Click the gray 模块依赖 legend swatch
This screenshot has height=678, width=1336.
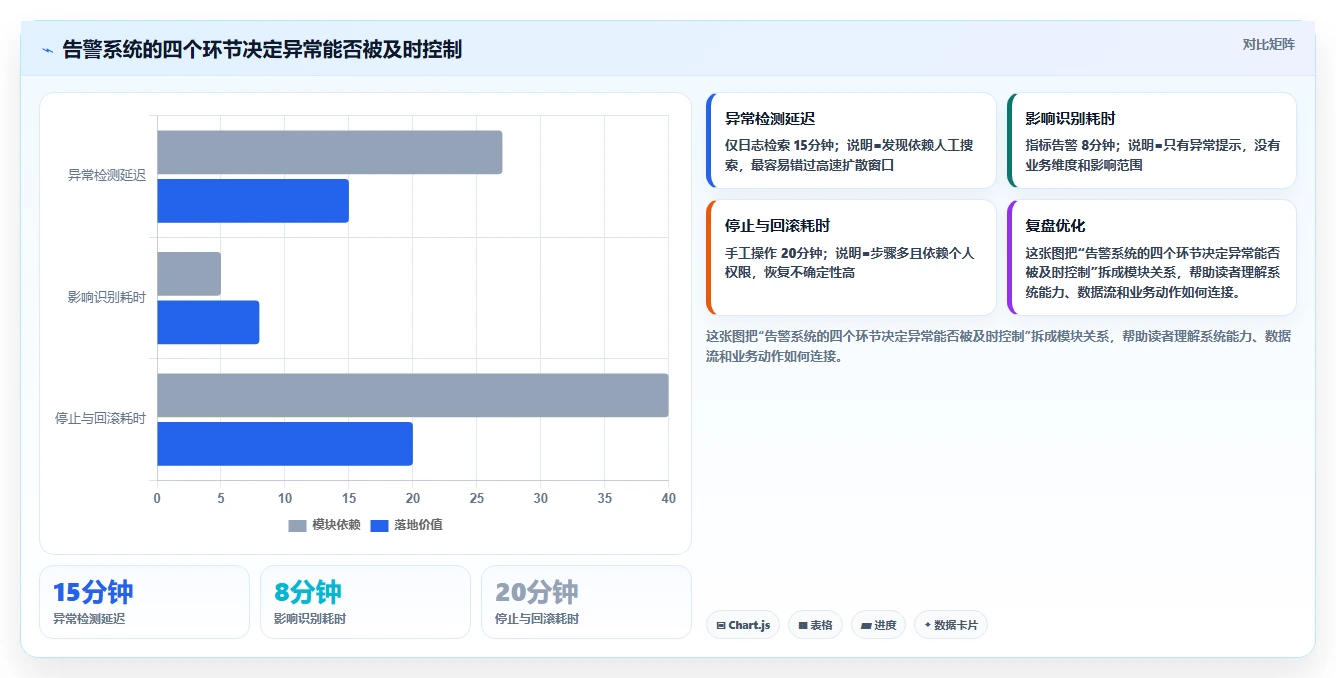tap(297, 526)
